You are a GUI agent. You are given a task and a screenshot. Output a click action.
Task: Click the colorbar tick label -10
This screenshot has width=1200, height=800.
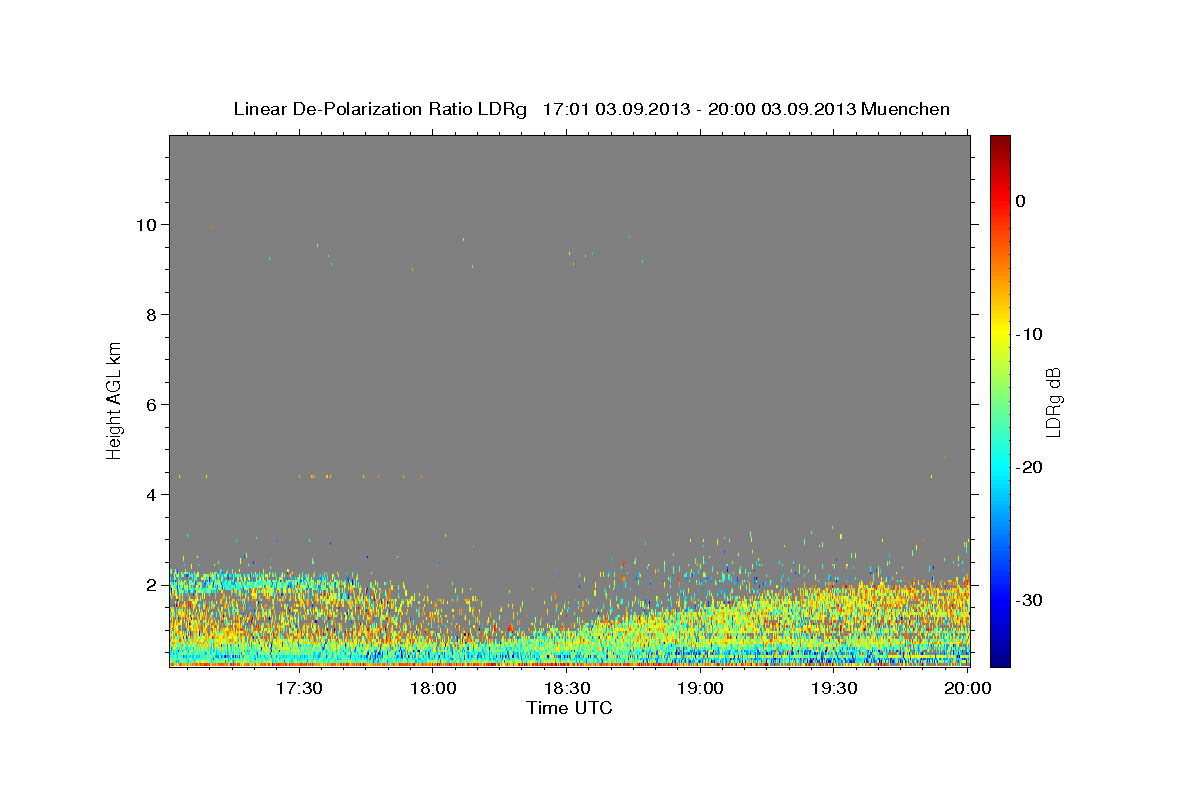point(1028,334)
